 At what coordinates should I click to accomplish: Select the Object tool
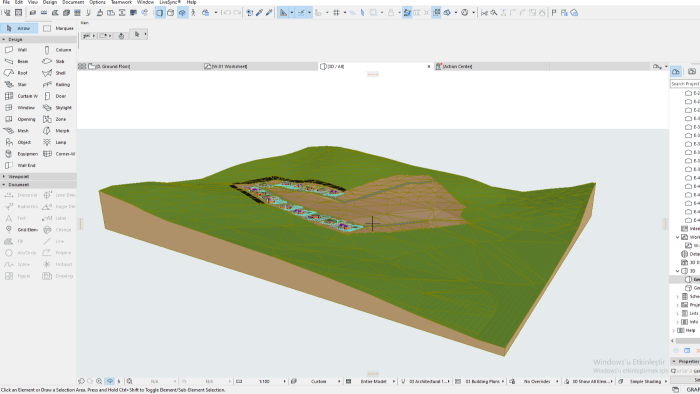pos(19,142)
